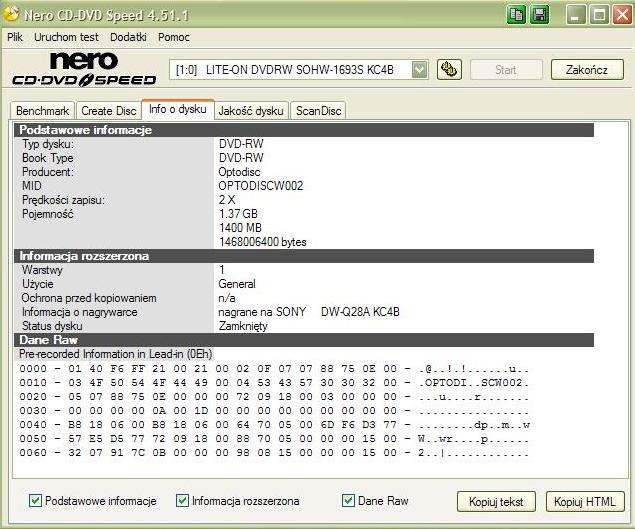635x529 pixels.
Task: Click the Nero app icon in title bar
Action: click(x=11, y=14)
